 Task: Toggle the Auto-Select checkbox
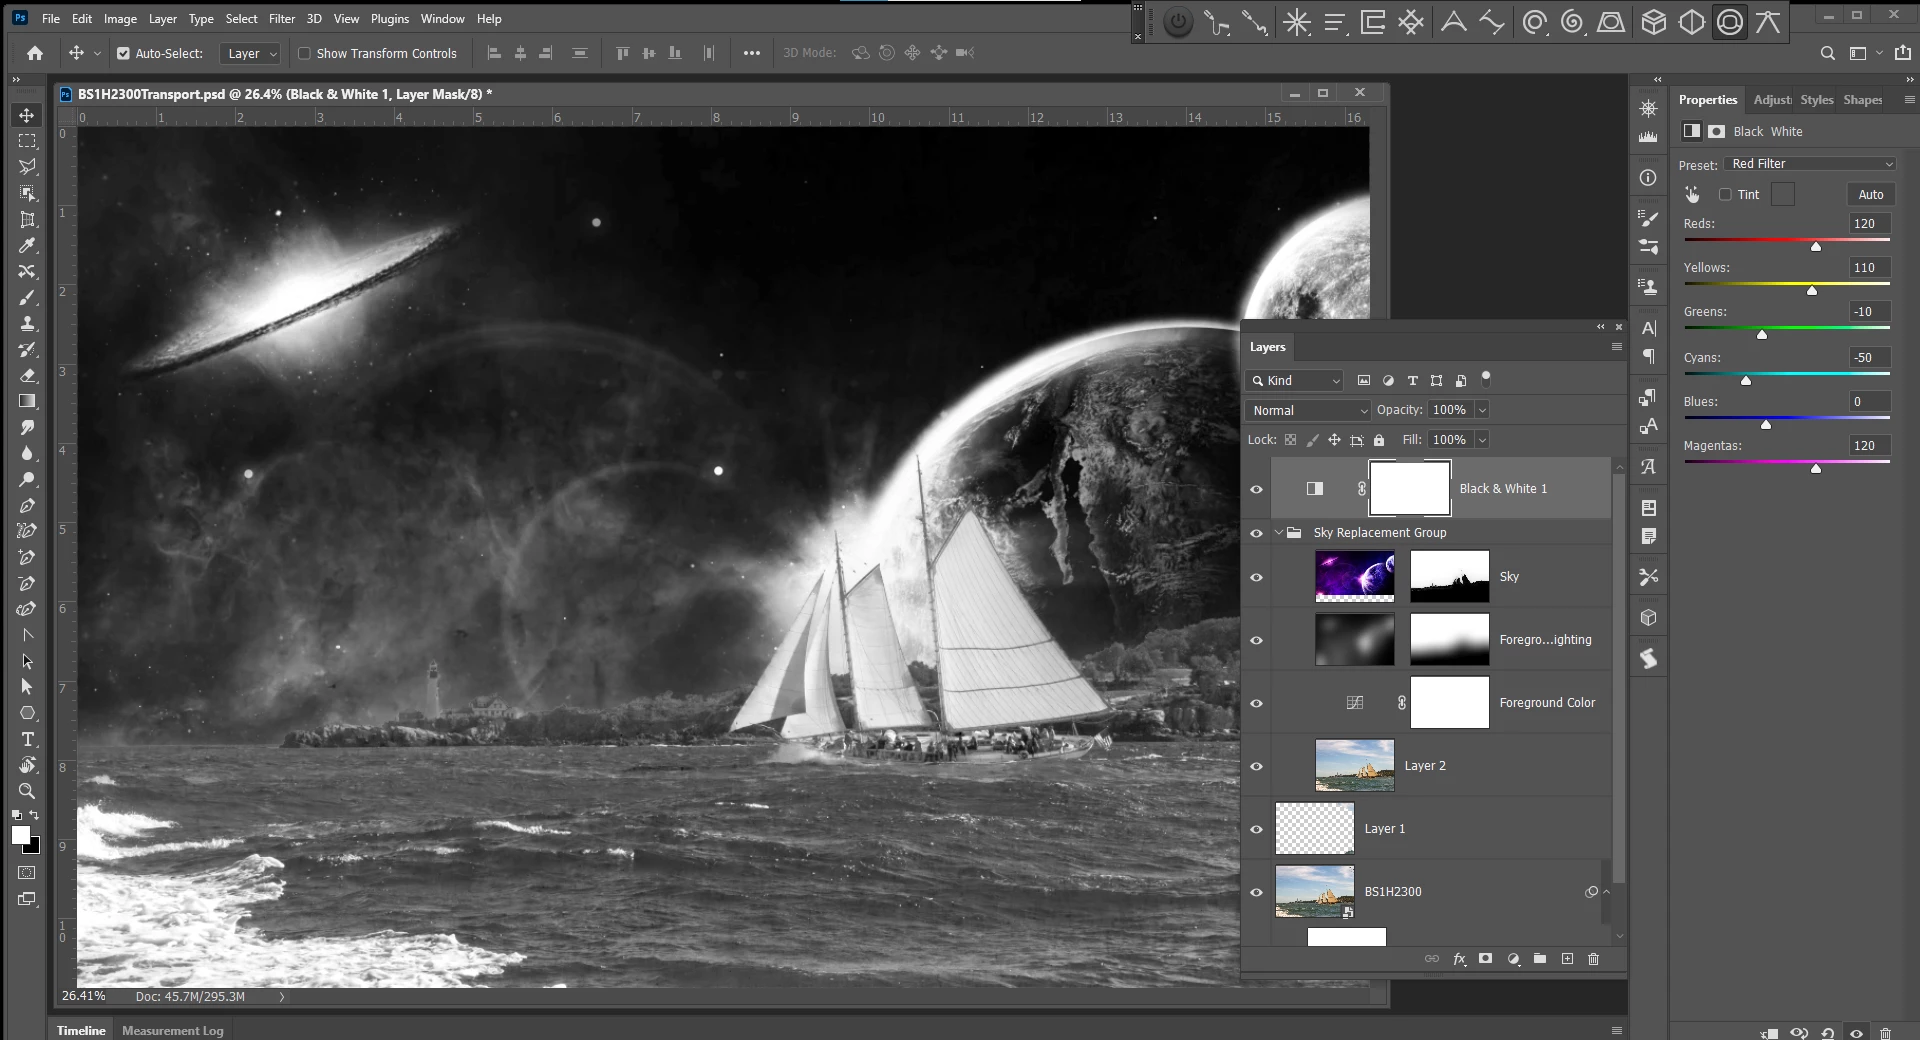pyautogui.click(x=123, y=53)
